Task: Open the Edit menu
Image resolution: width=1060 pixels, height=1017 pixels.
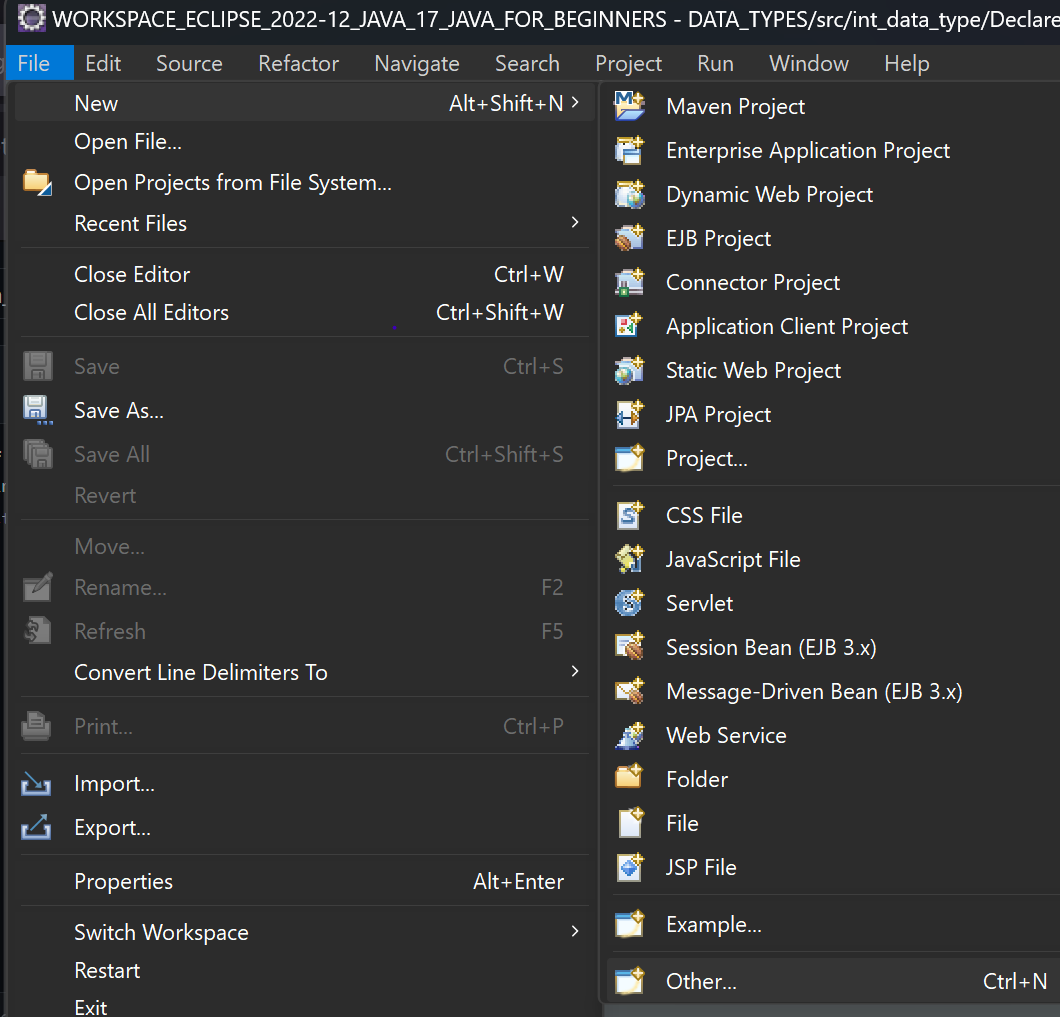Action: pos(103,64)
